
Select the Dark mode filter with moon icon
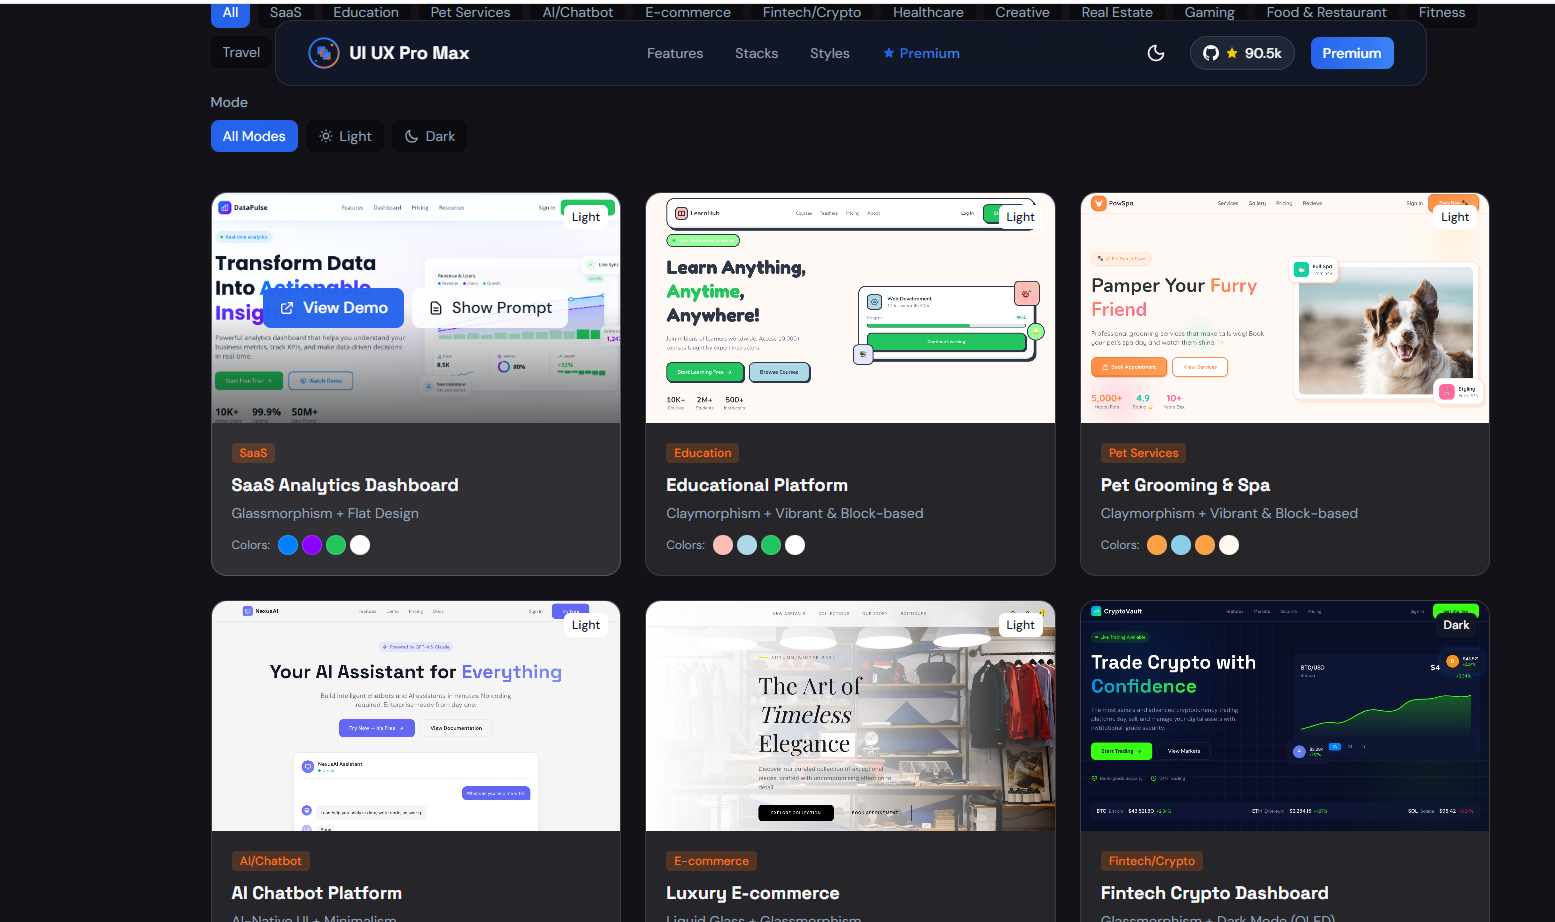coord(429,136)
